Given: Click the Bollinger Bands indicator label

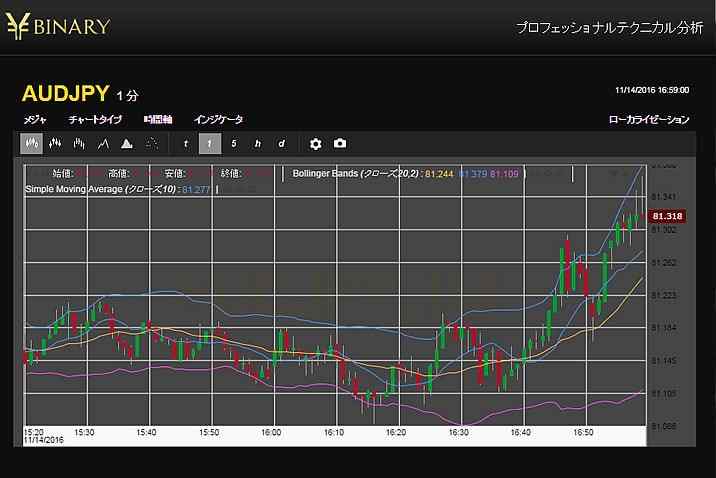Looking at the screenshot, I should pyautogui.click(x=355, y=174).
